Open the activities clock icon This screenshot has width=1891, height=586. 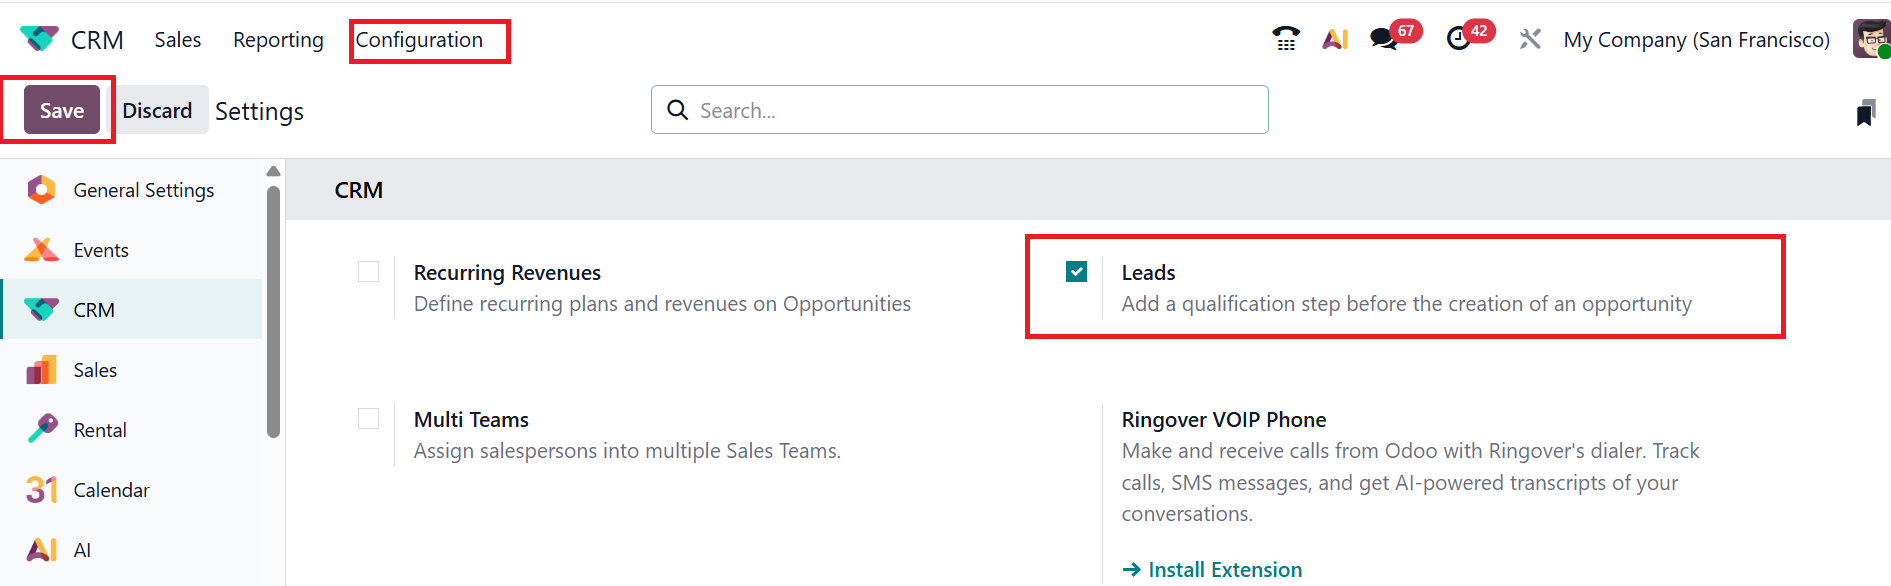point(1459,39)
